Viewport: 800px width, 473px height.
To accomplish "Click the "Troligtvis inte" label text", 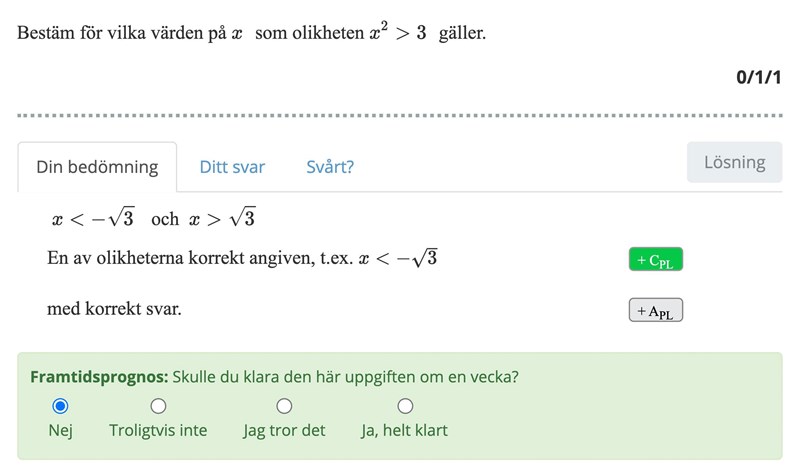I will point(158,431).
